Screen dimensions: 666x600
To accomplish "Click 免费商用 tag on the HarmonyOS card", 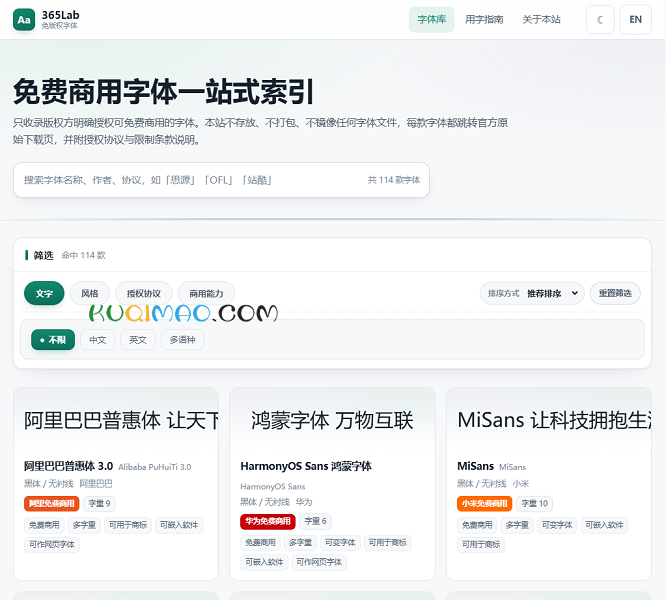I will tap(260, 543).
